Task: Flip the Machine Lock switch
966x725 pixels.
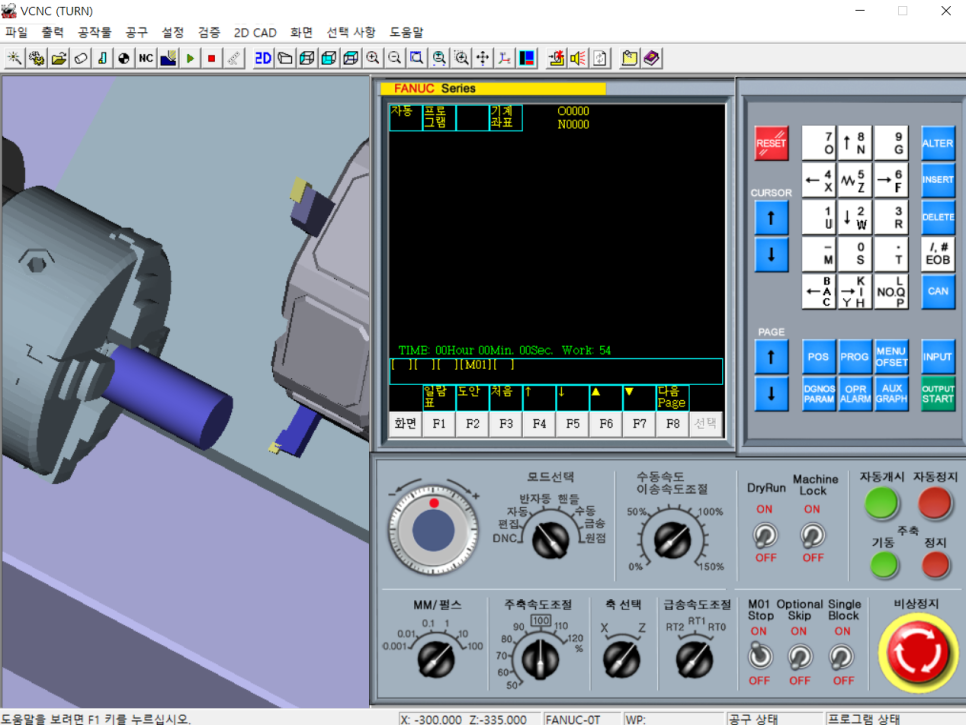Action: tap(813, 534)
